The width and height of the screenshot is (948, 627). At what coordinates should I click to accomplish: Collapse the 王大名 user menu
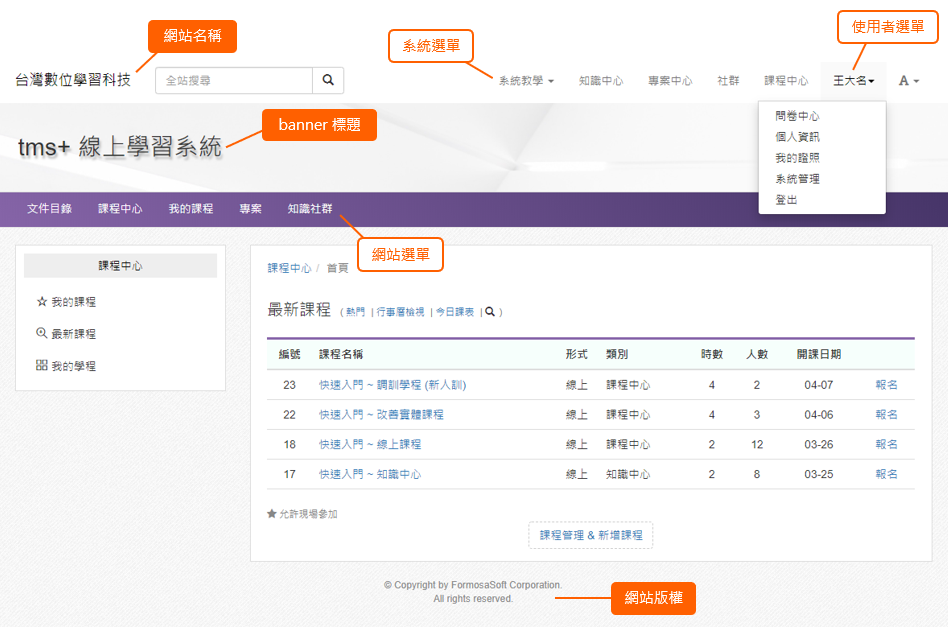tap(853, 81)
